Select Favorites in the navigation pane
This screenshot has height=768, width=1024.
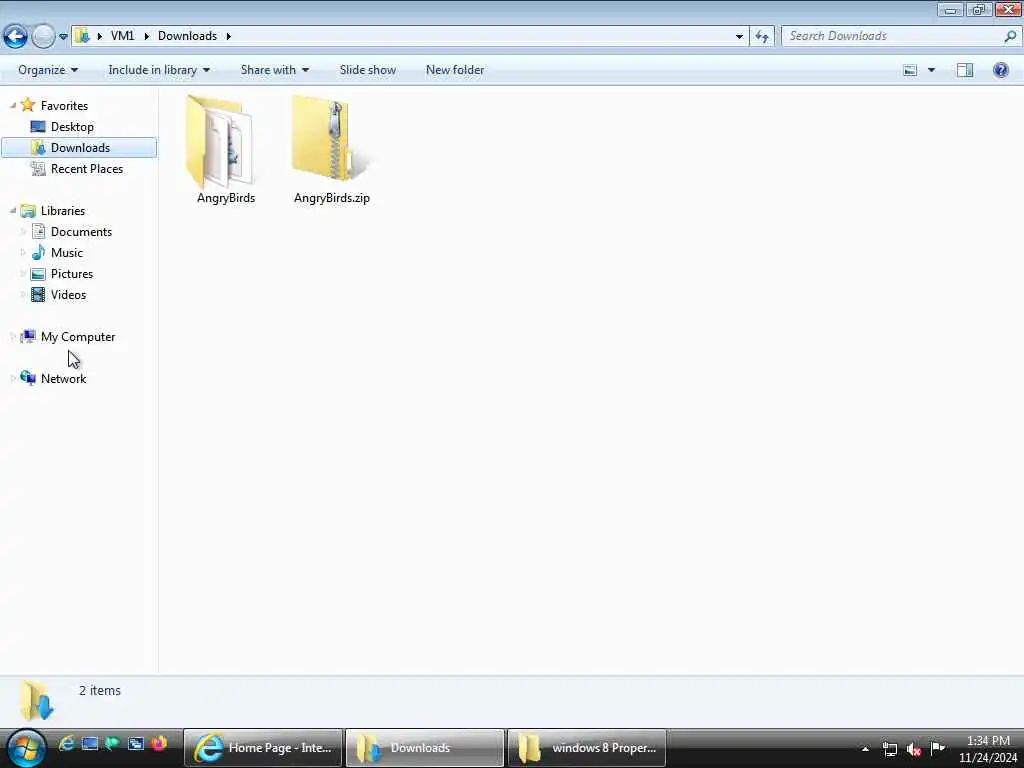coord(64,106)
